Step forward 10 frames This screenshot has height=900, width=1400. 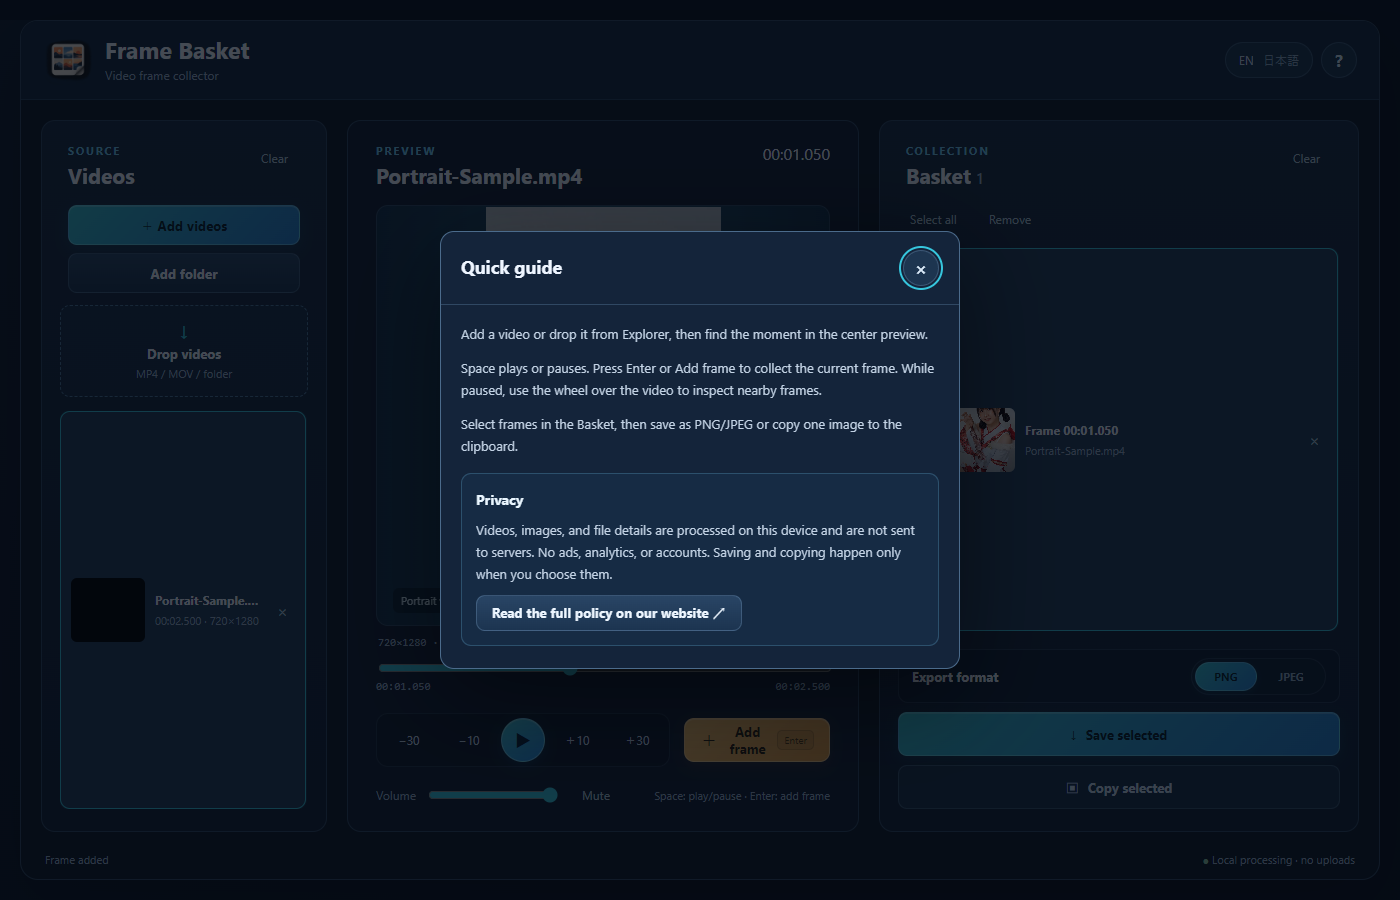[x=577, y=741]
